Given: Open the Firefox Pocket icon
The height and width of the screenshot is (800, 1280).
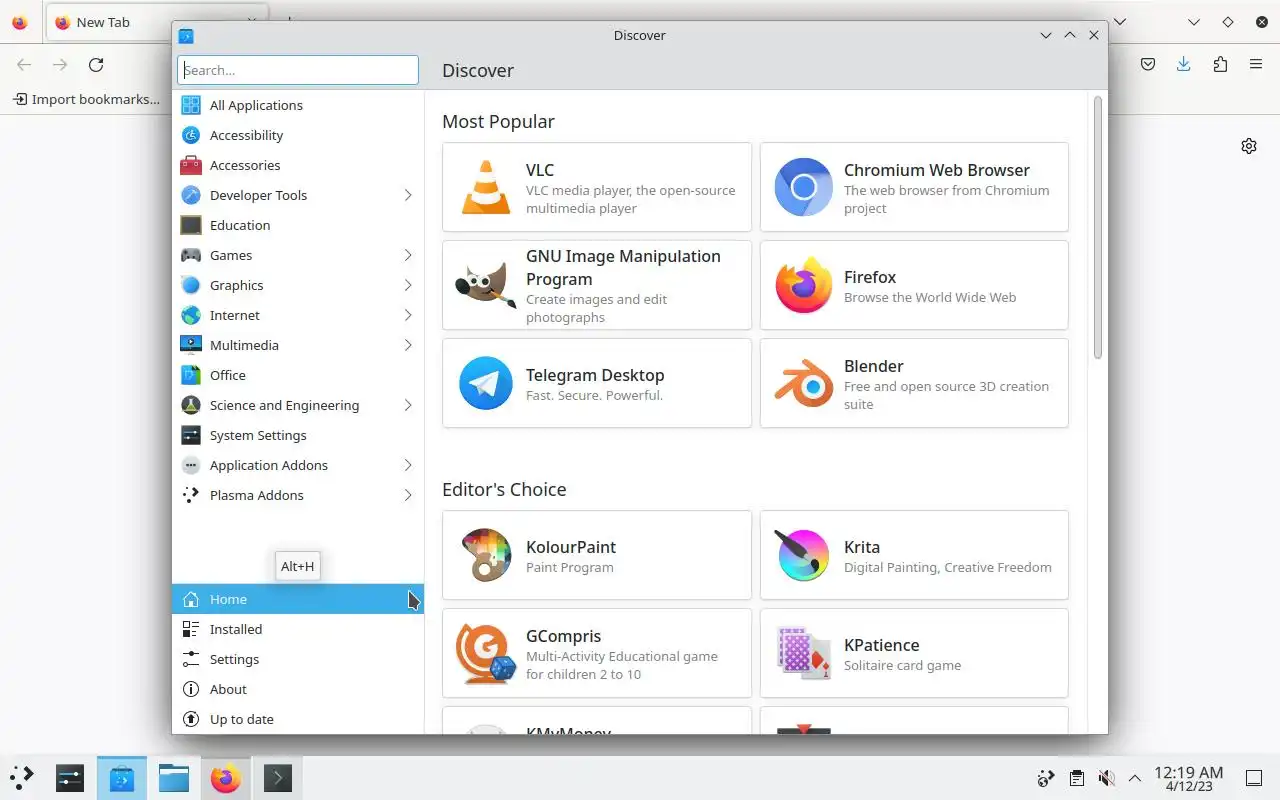Looking at the screenshot, I should [x=1148, y=64].
